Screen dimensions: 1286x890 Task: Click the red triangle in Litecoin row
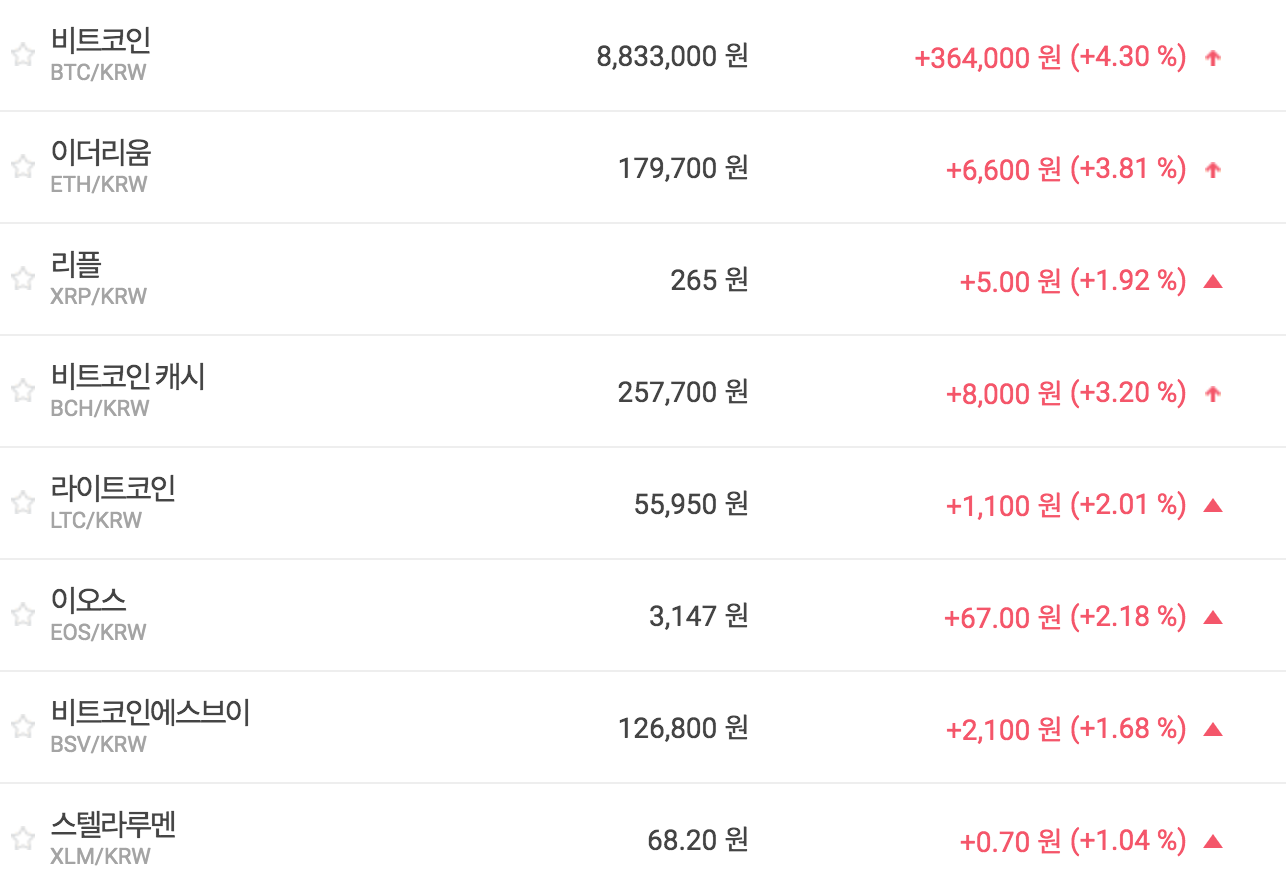coord(1213,506)
